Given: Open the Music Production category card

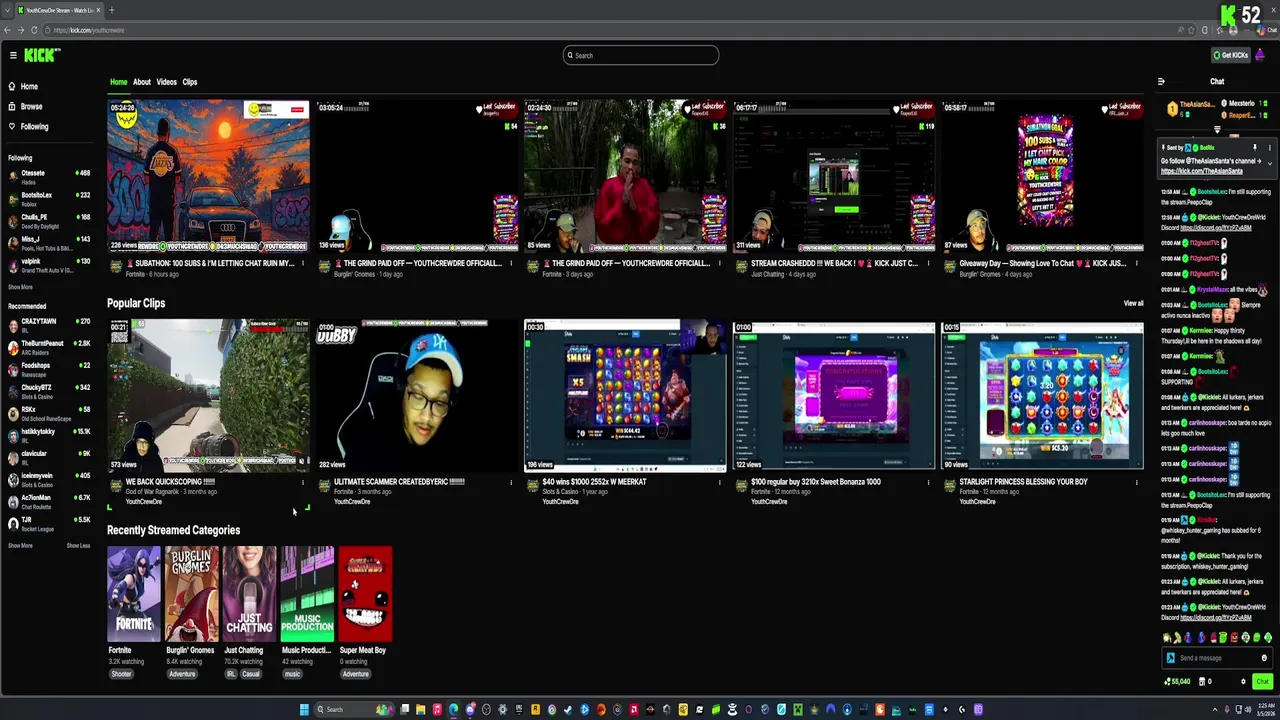Looking at the screenshot, I should click(x=307, y=593).
